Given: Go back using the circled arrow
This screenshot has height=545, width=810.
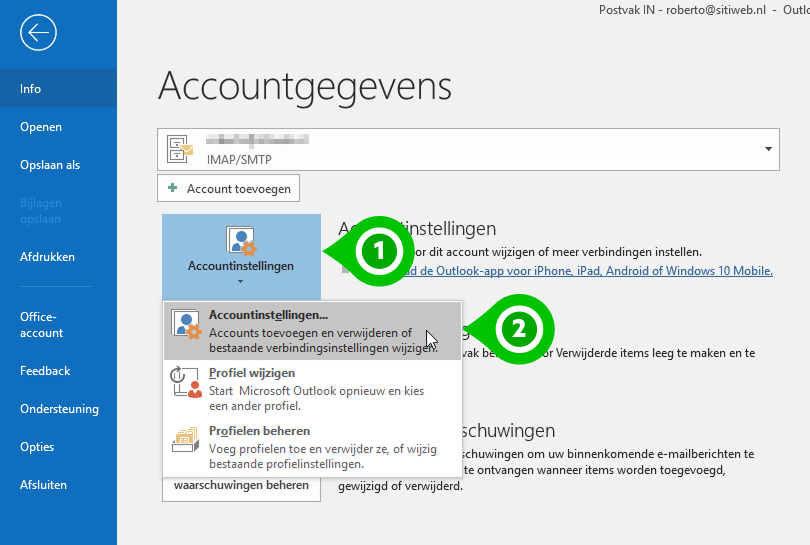Looking at the screenshot, I should coord(38,33).
